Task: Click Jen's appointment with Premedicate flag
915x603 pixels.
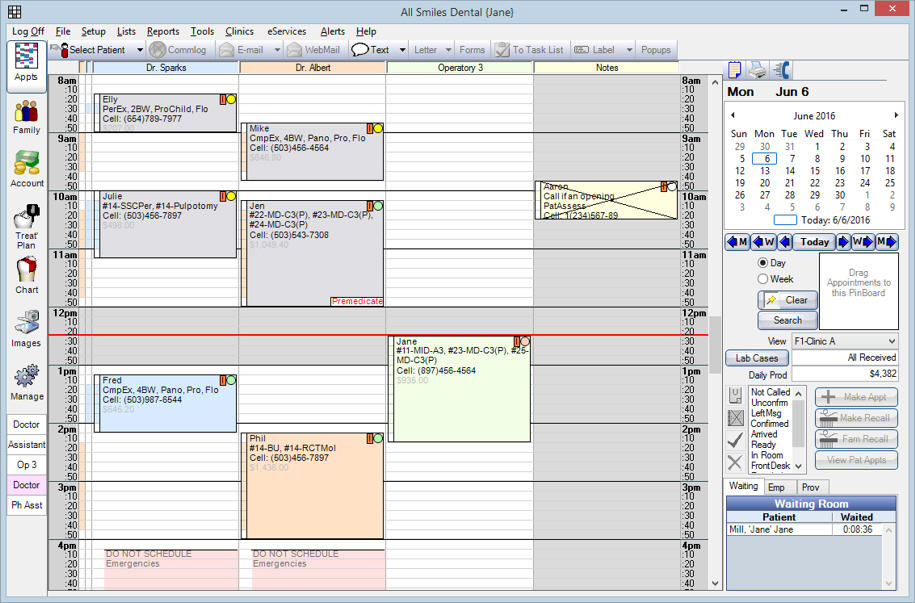Action: pos(313,254)
